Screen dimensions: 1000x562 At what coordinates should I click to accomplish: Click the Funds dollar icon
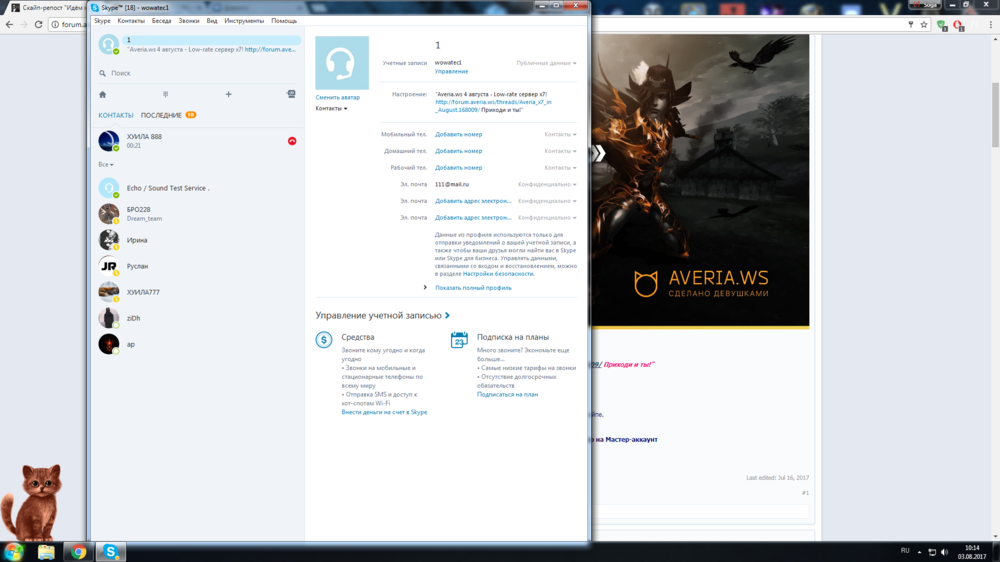324,340
